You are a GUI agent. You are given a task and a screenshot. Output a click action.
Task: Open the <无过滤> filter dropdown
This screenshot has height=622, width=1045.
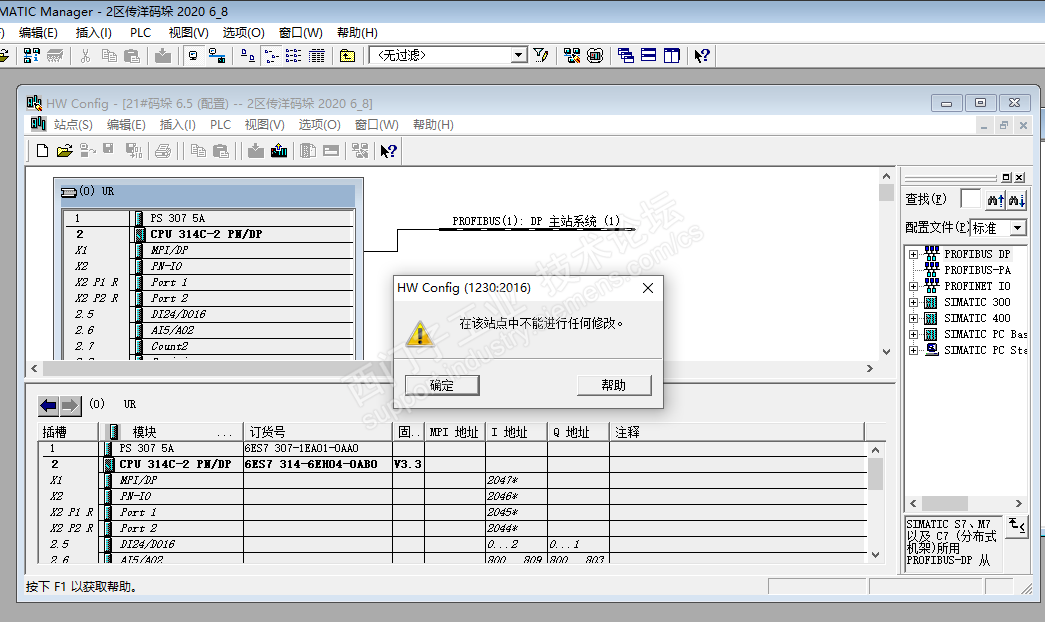point(519,55)
